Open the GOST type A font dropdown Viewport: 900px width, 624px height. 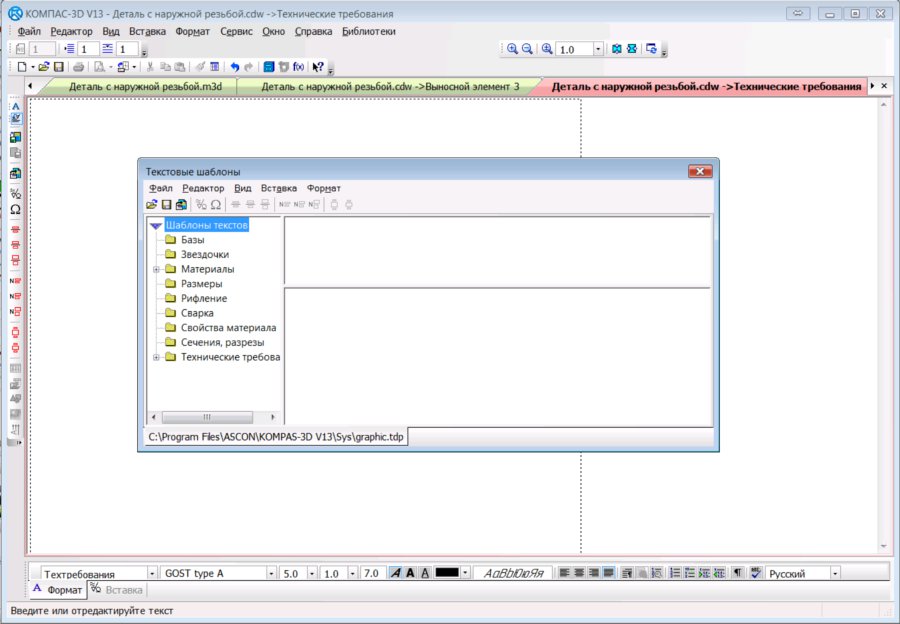pos(271,573)
